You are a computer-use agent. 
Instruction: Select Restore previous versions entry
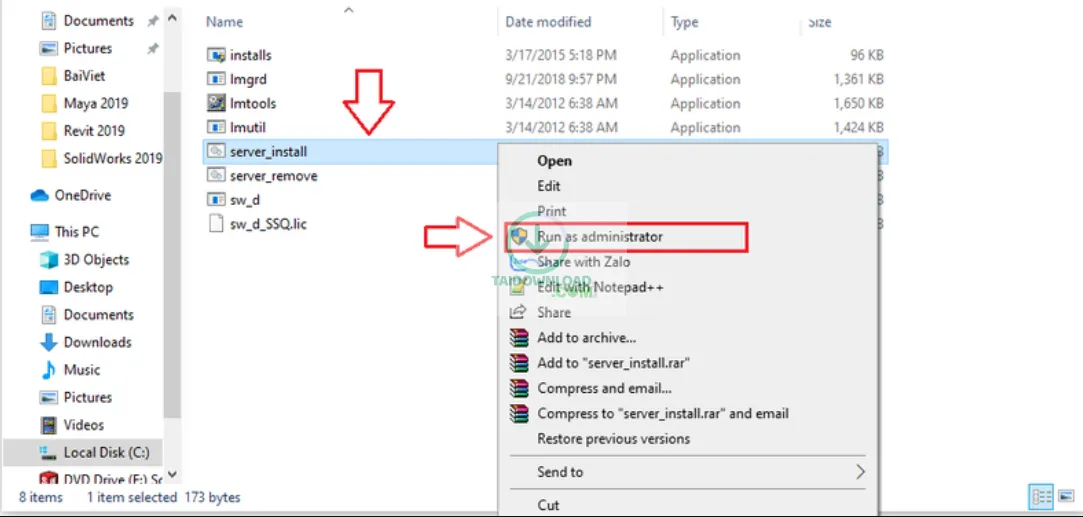click(x=613, y=439)
